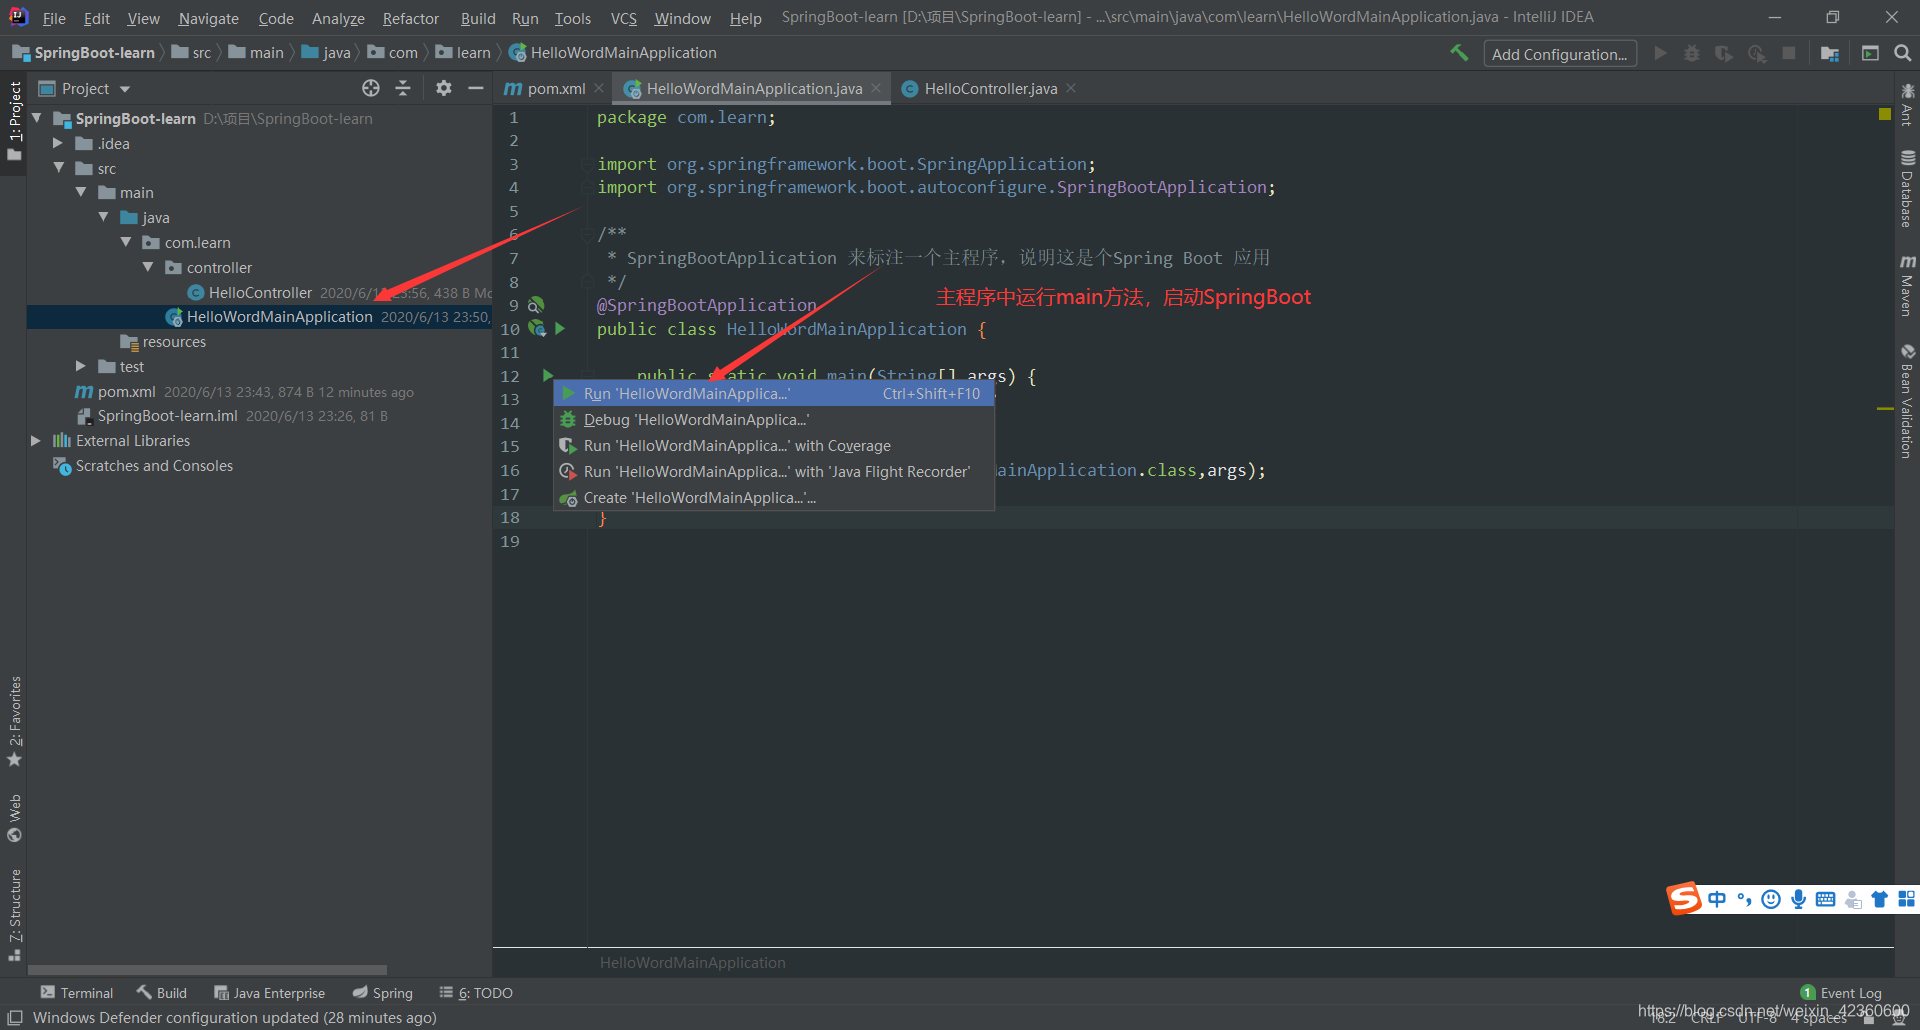The height and width of the screenshot is (1030, 1920).
Task: Open the VCS menu
Action: 624,18
